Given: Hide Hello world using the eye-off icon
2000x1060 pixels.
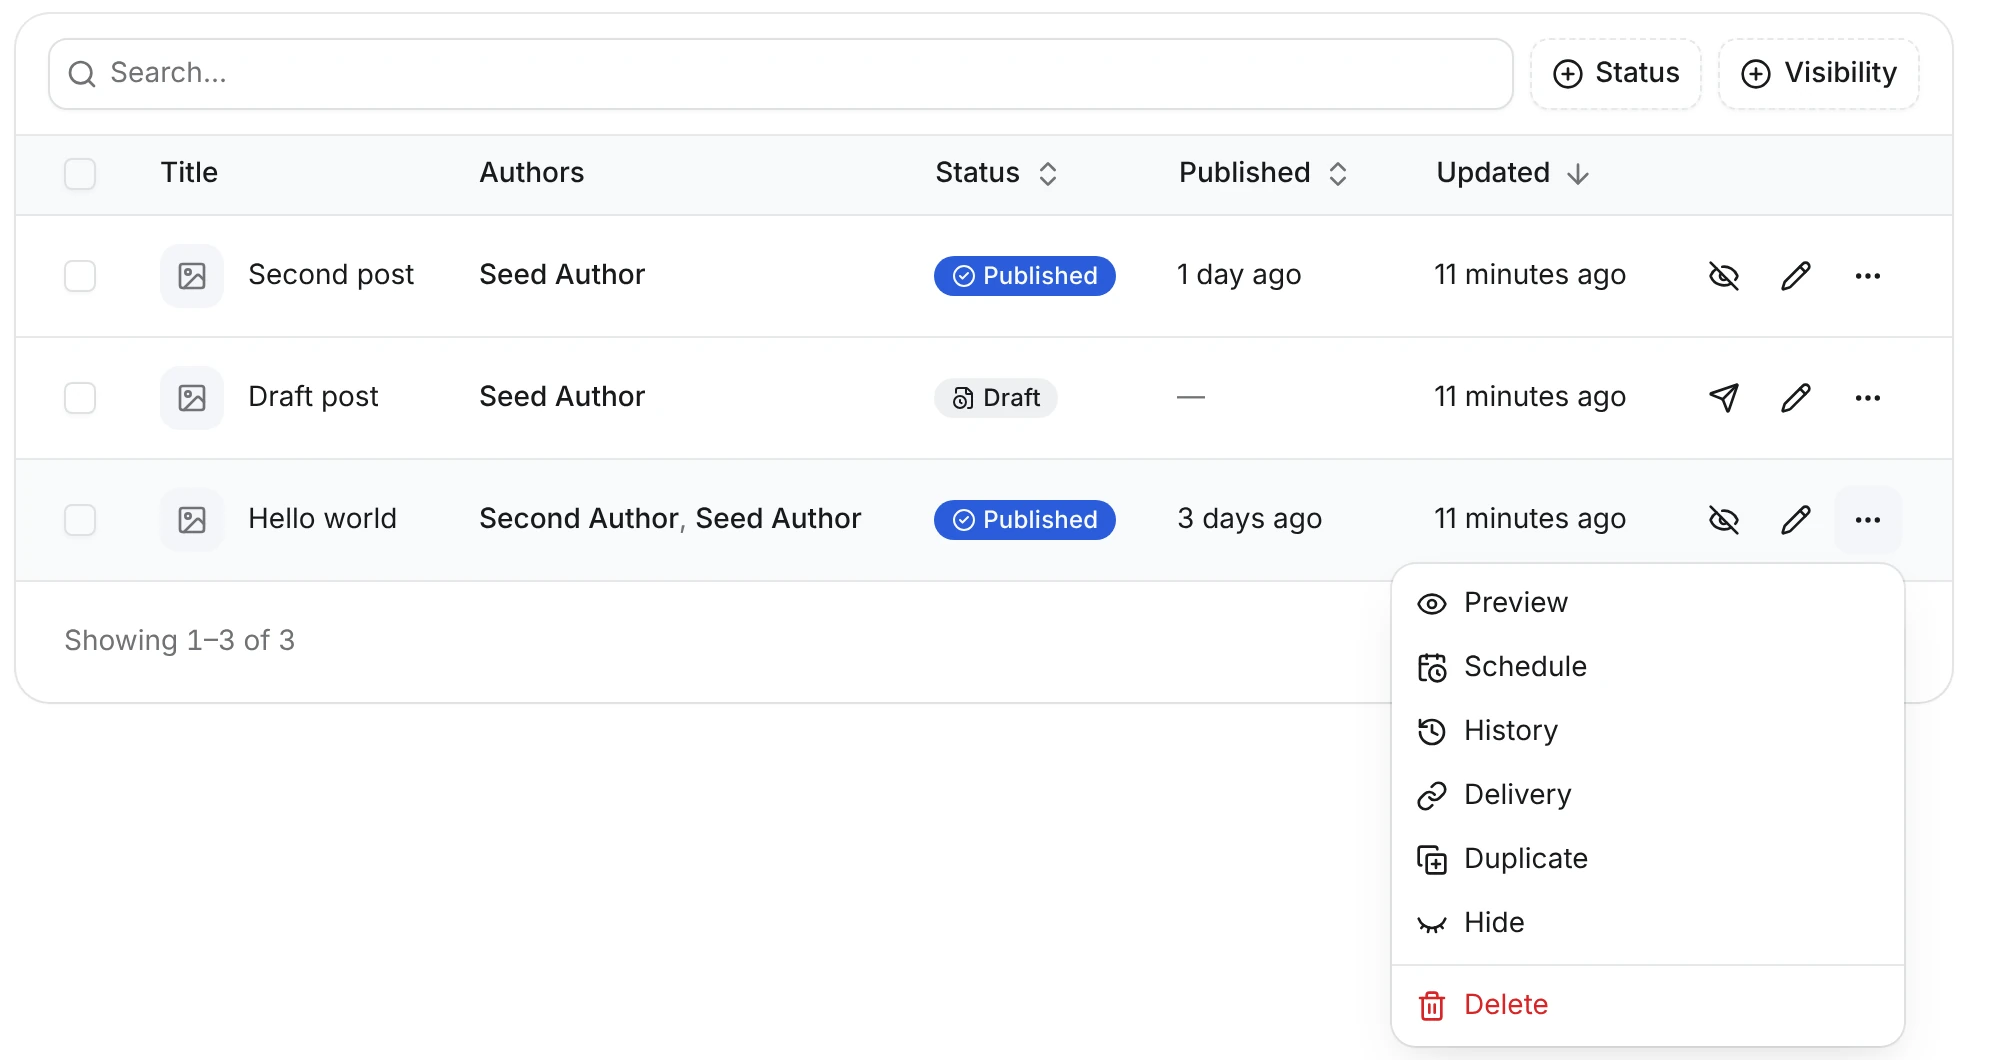Looking at the screenshot, I should pyautogui.click(x=1724, y=520).
